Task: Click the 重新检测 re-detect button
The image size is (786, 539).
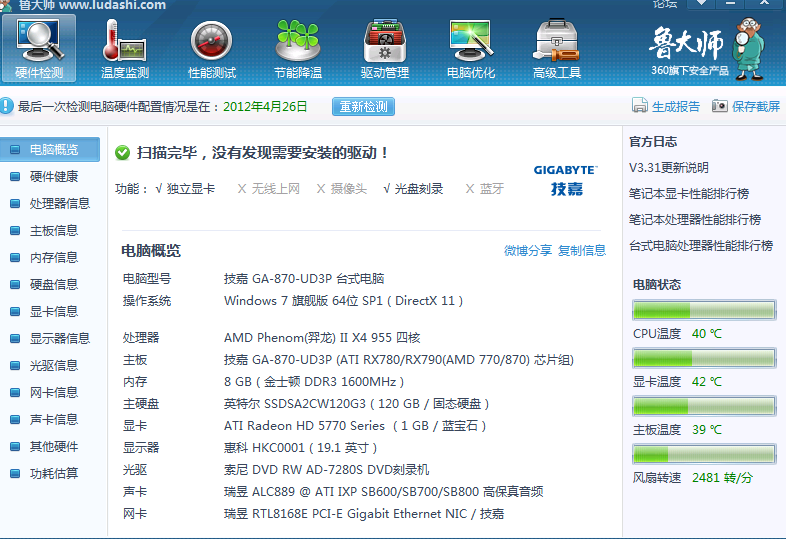Action: (363, 106)
